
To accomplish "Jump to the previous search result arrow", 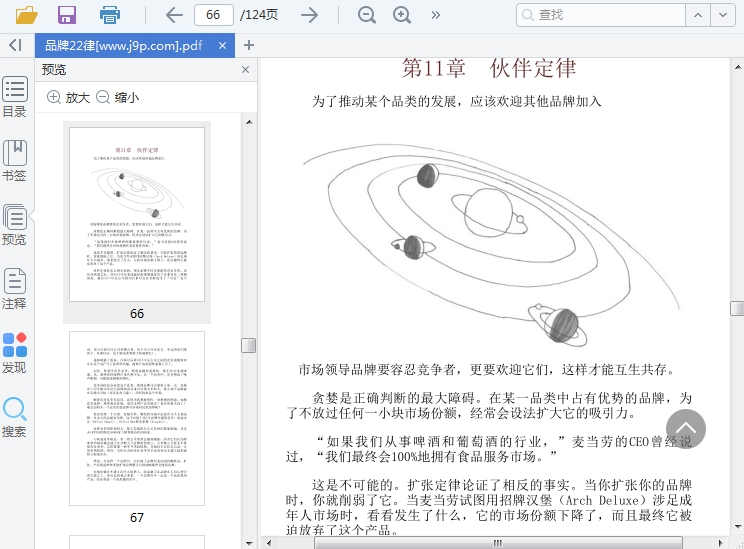I will tap(698, 15).
